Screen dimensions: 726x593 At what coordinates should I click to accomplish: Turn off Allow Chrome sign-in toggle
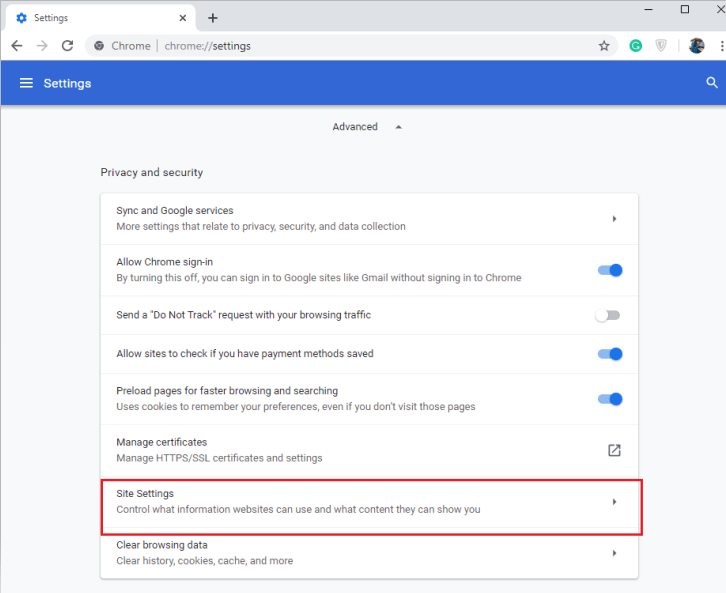610,270
